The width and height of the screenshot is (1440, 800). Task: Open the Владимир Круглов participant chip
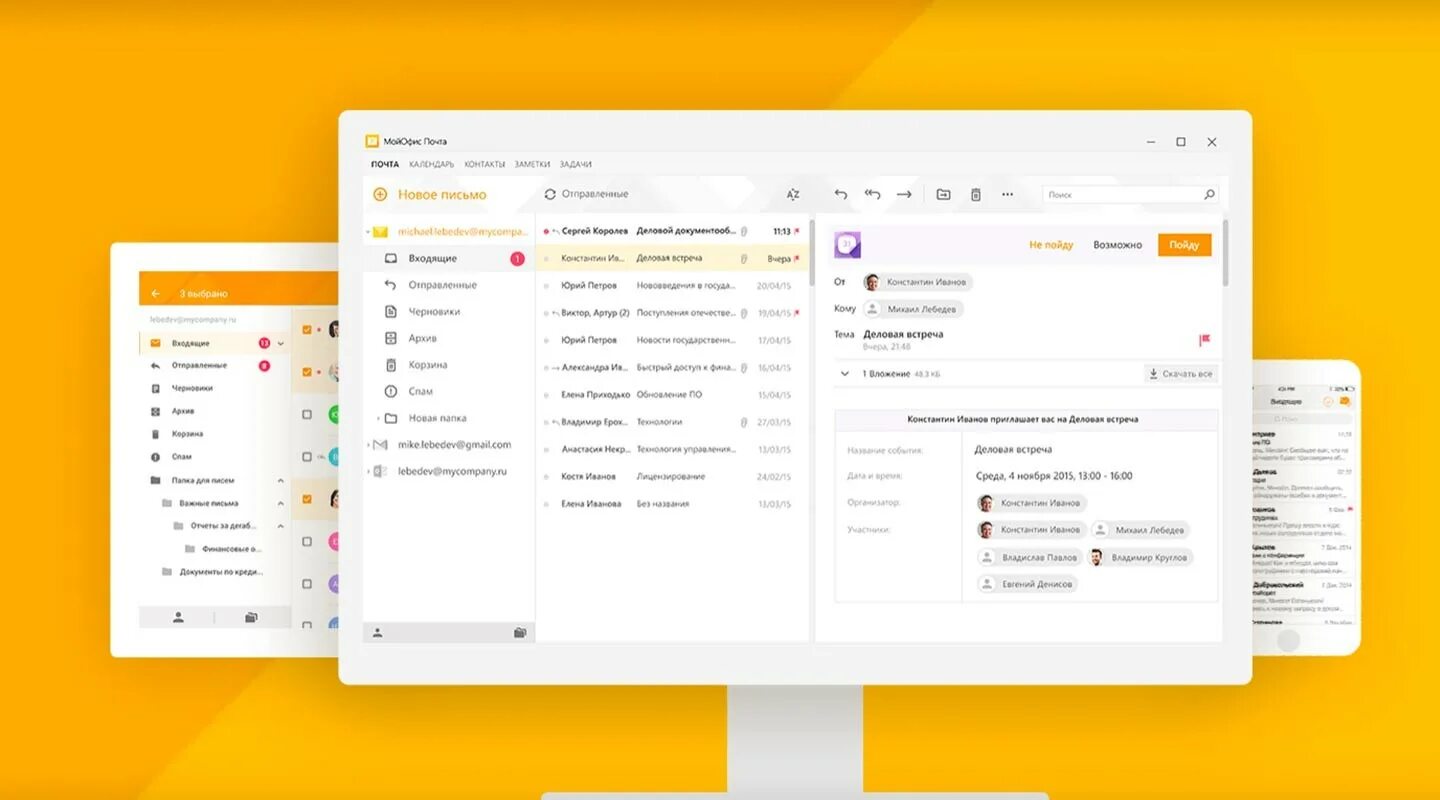coord(1139,557)
